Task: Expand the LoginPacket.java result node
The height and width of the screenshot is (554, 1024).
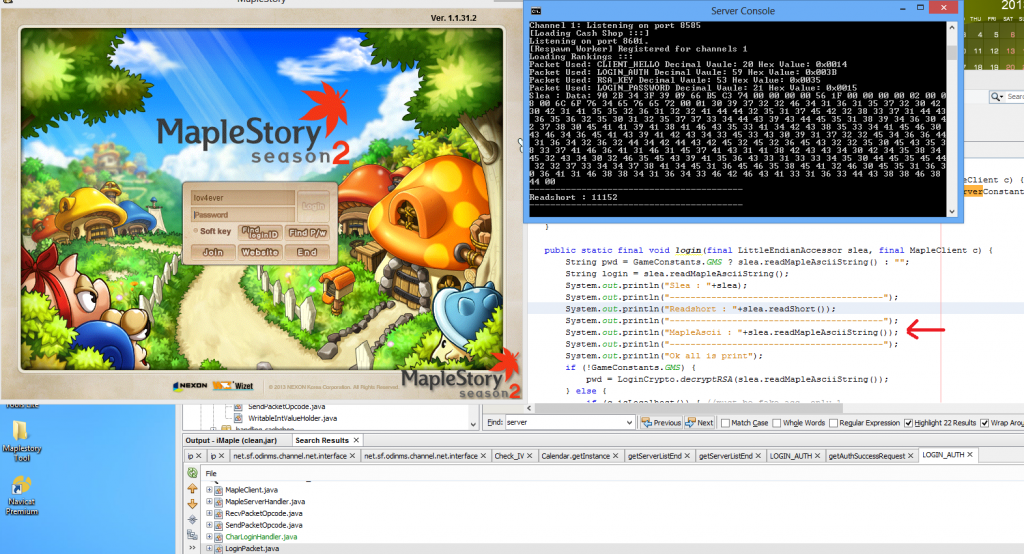Action: (209, 549)
